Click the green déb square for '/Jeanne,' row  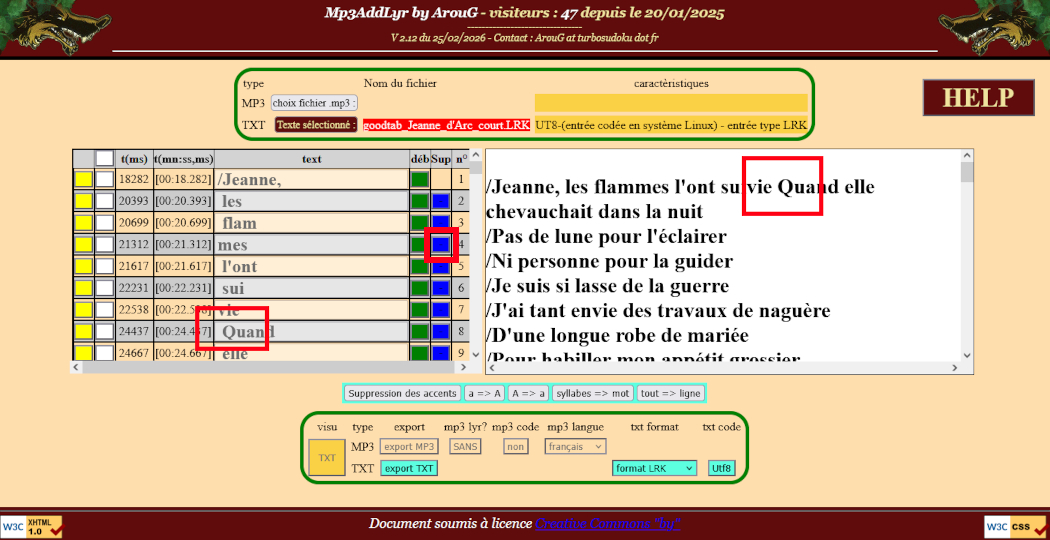pyautogui.click(x=419, y=180)
